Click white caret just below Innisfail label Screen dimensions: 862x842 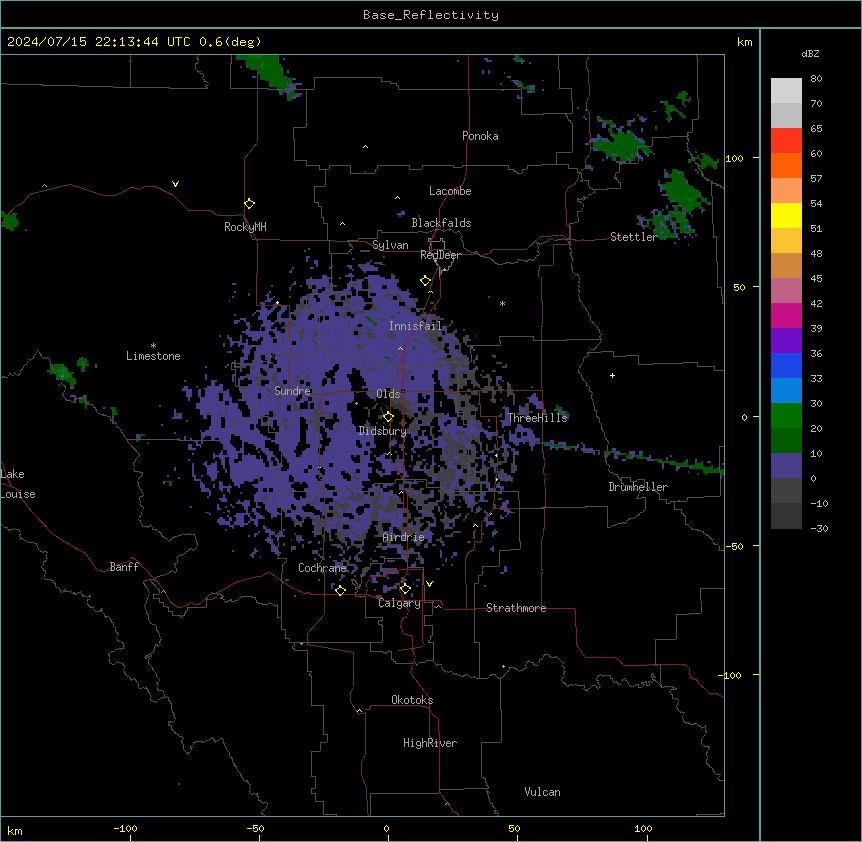[x=400, y=348]
